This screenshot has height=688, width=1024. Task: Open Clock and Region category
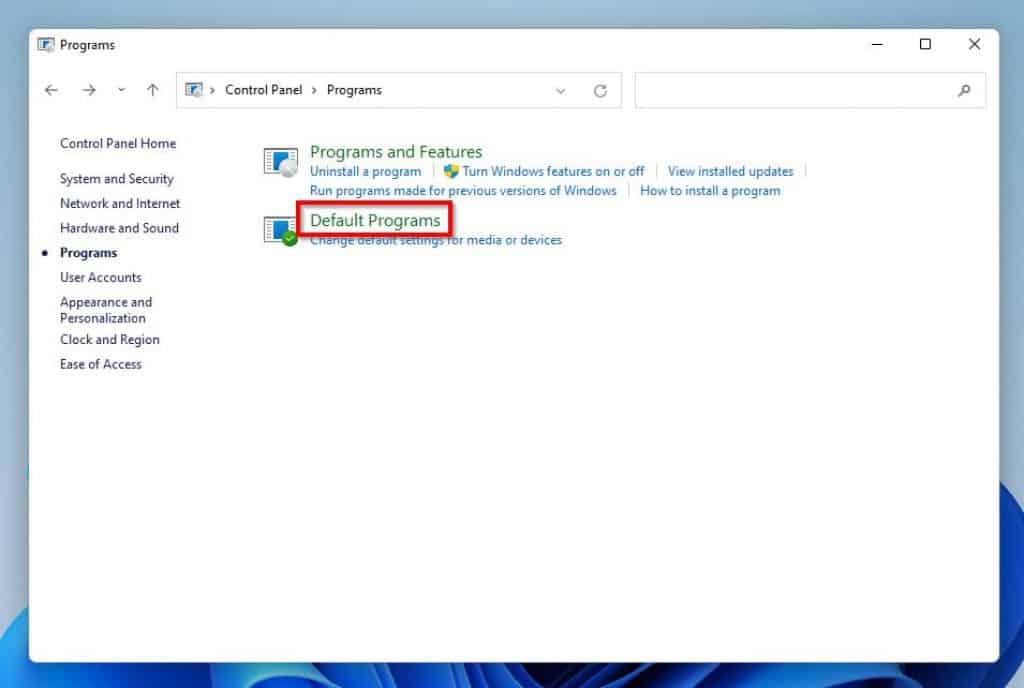coord(110,339)
